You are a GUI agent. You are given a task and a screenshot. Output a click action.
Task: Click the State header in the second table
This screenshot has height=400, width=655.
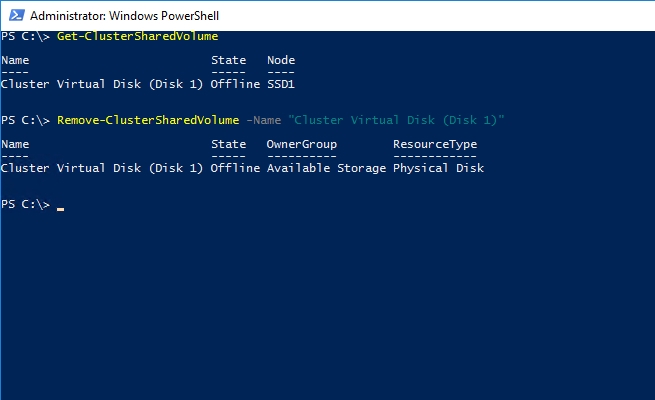[x=229, y=144]
